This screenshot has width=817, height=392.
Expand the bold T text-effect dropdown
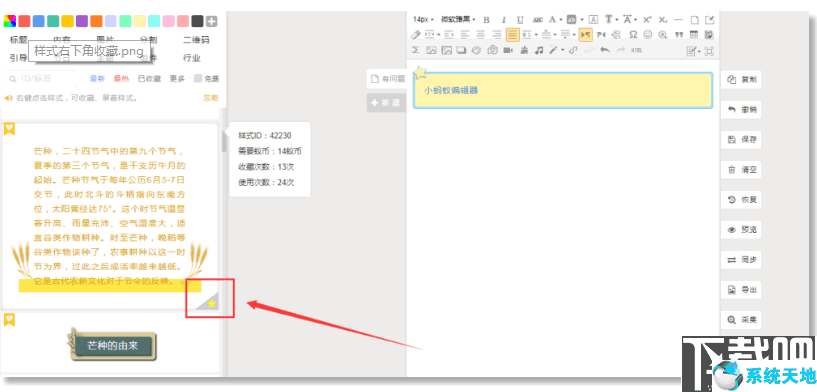tap(617, 20)
